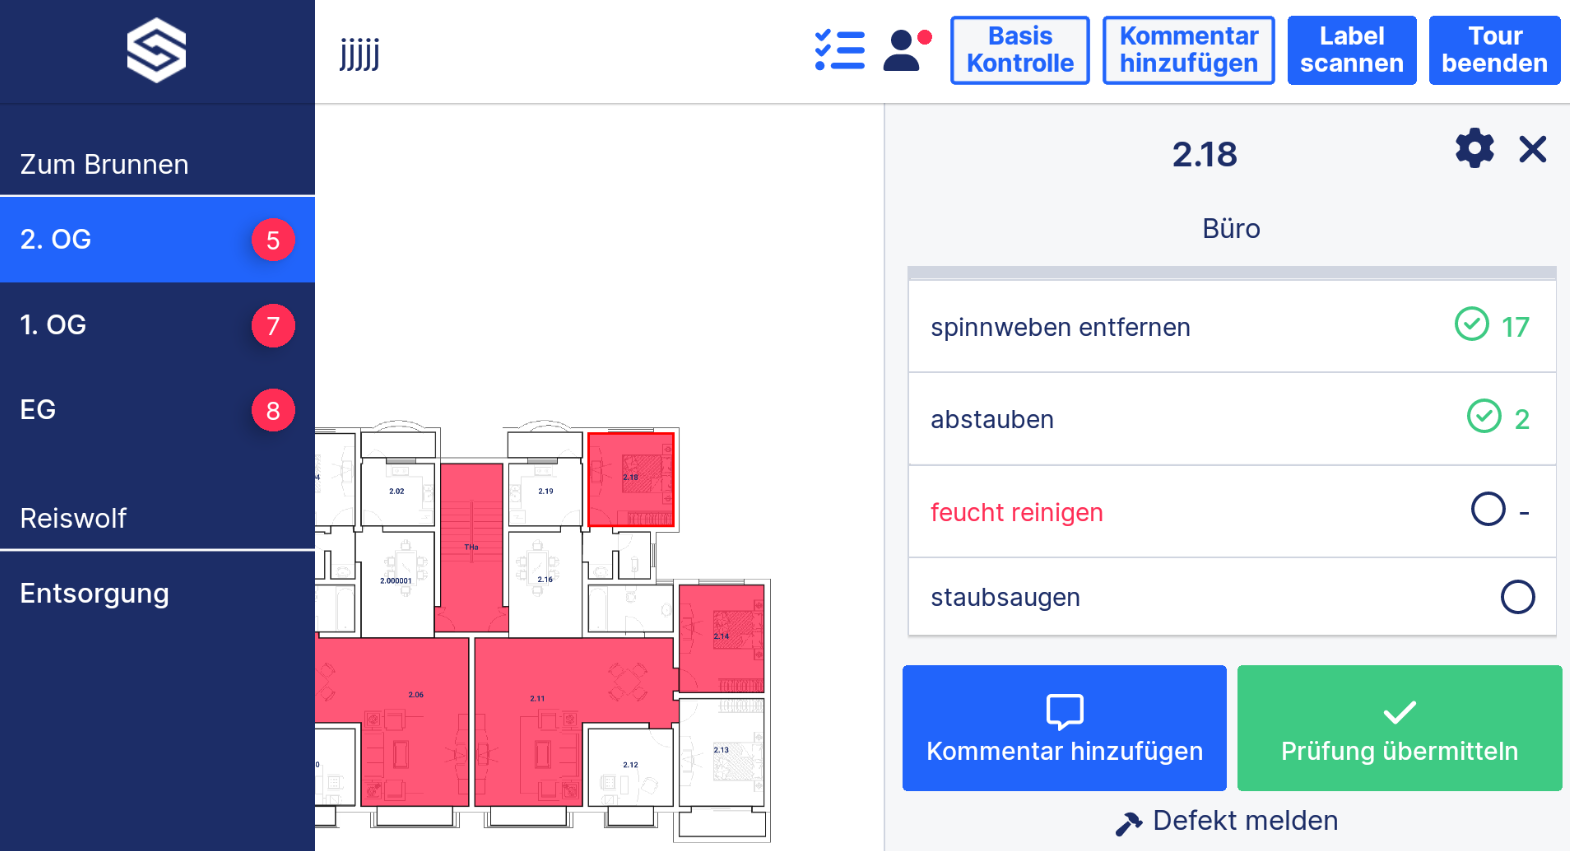Open the task checklist icon
This screenshot has width=1570, height=851.
(839, 50)
